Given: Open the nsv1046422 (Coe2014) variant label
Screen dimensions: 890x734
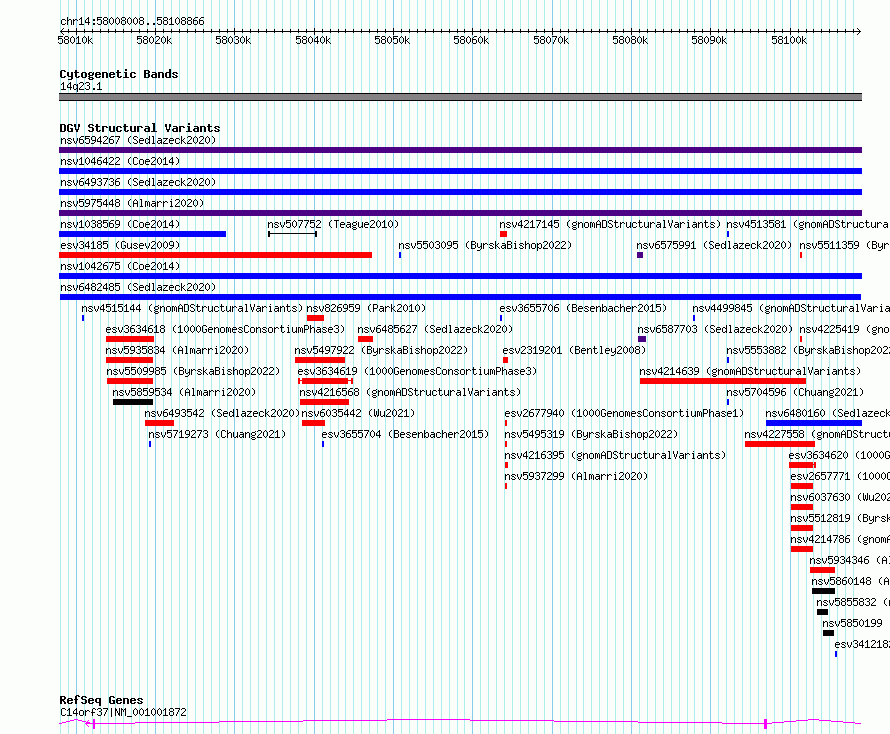Looking at the screenshot, I should tap(120, 161).
